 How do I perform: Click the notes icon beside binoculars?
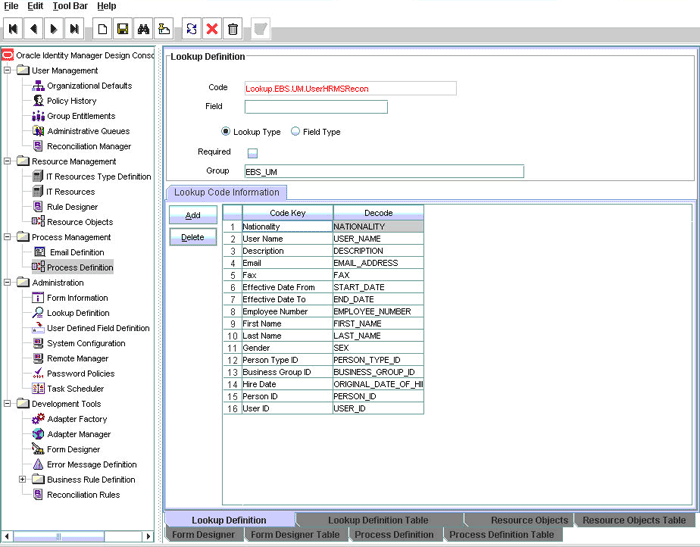(164, 29)
